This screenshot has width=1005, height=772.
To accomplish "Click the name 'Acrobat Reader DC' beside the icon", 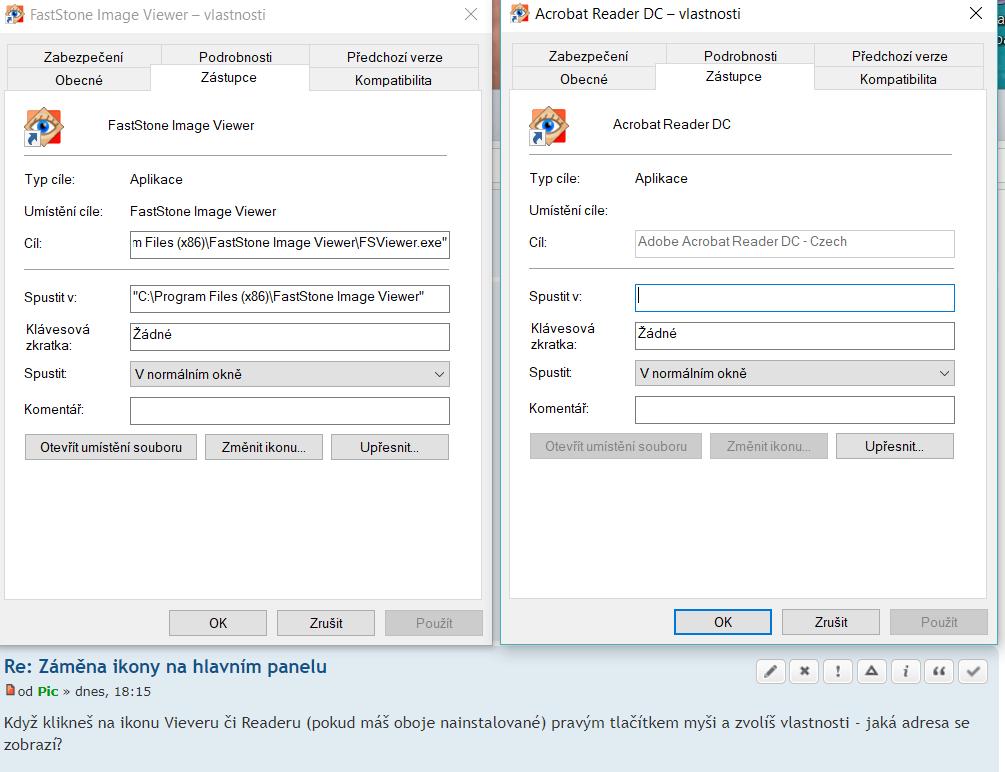I will click(x=672, y=124).
